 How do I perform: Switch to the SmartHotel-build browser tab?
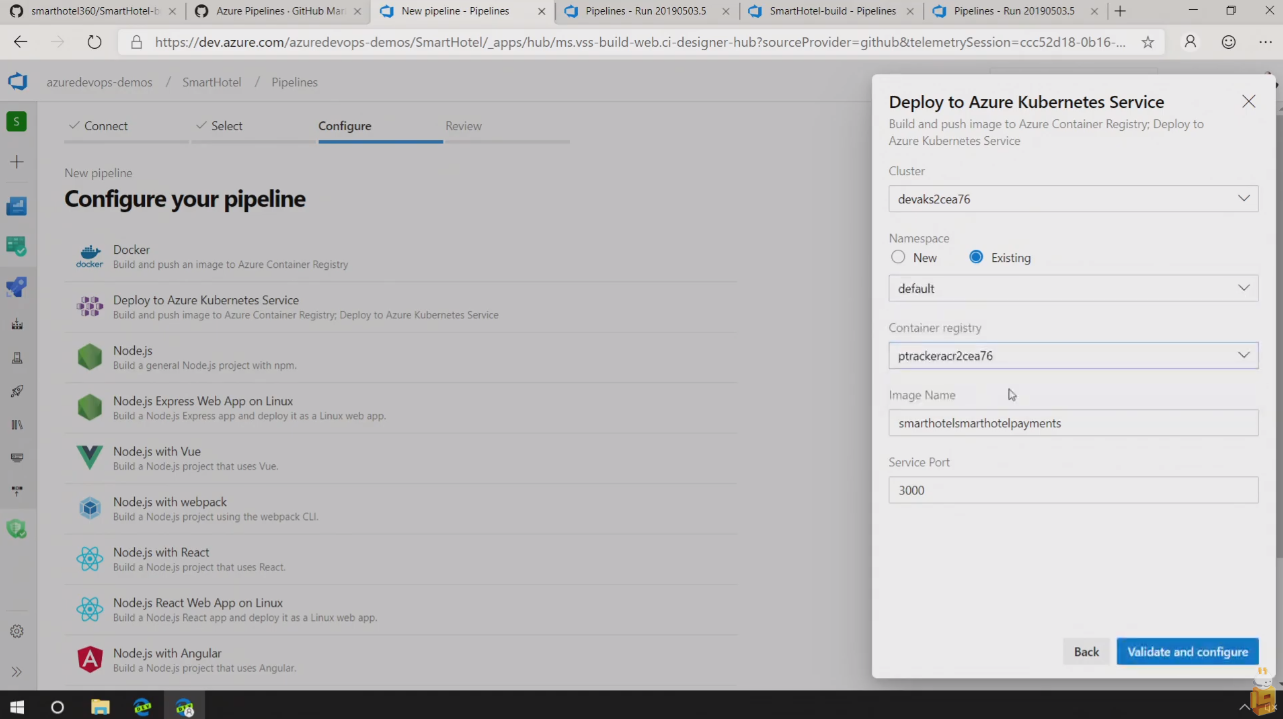831,11
